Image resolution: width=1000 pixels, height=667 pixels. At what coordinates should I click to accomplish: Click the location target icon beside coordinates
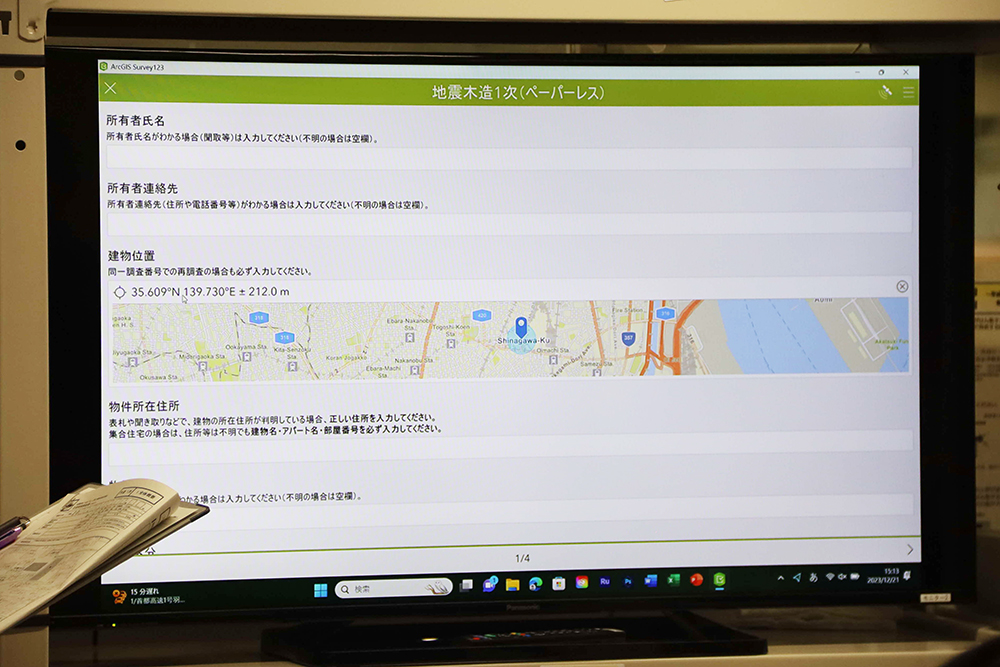pyautogui.click(x=119, y=293)
